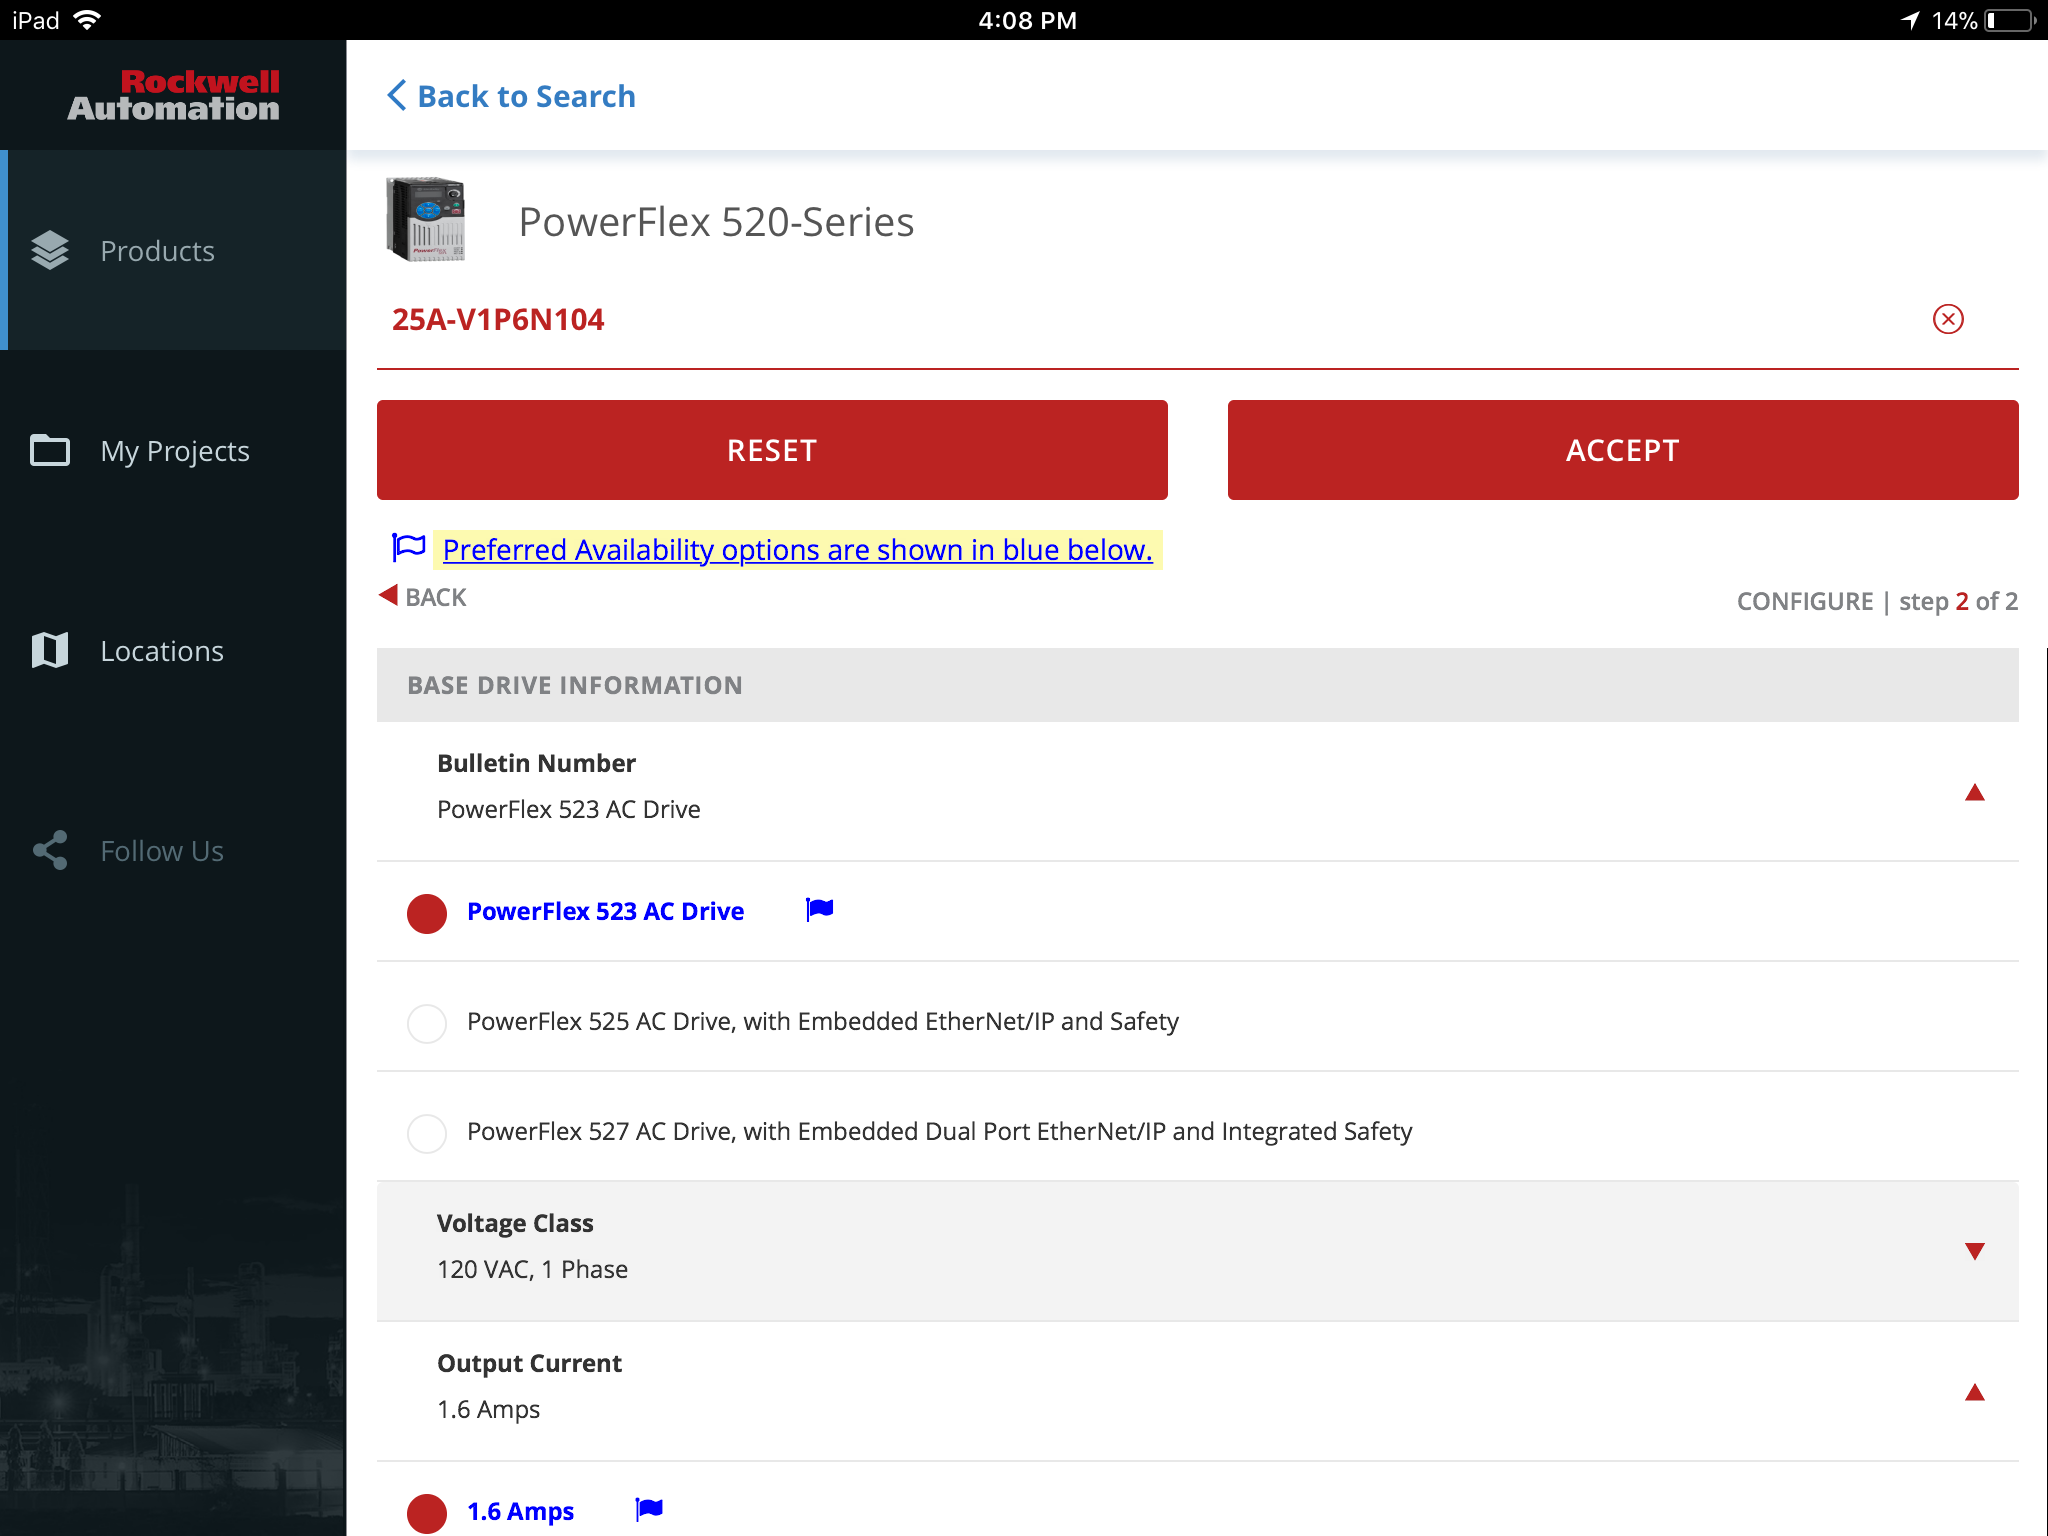Click the Locations map icon
The width and height of the screenshot is (2048, 1536).
pyautogui.click(x=49, y=650)
